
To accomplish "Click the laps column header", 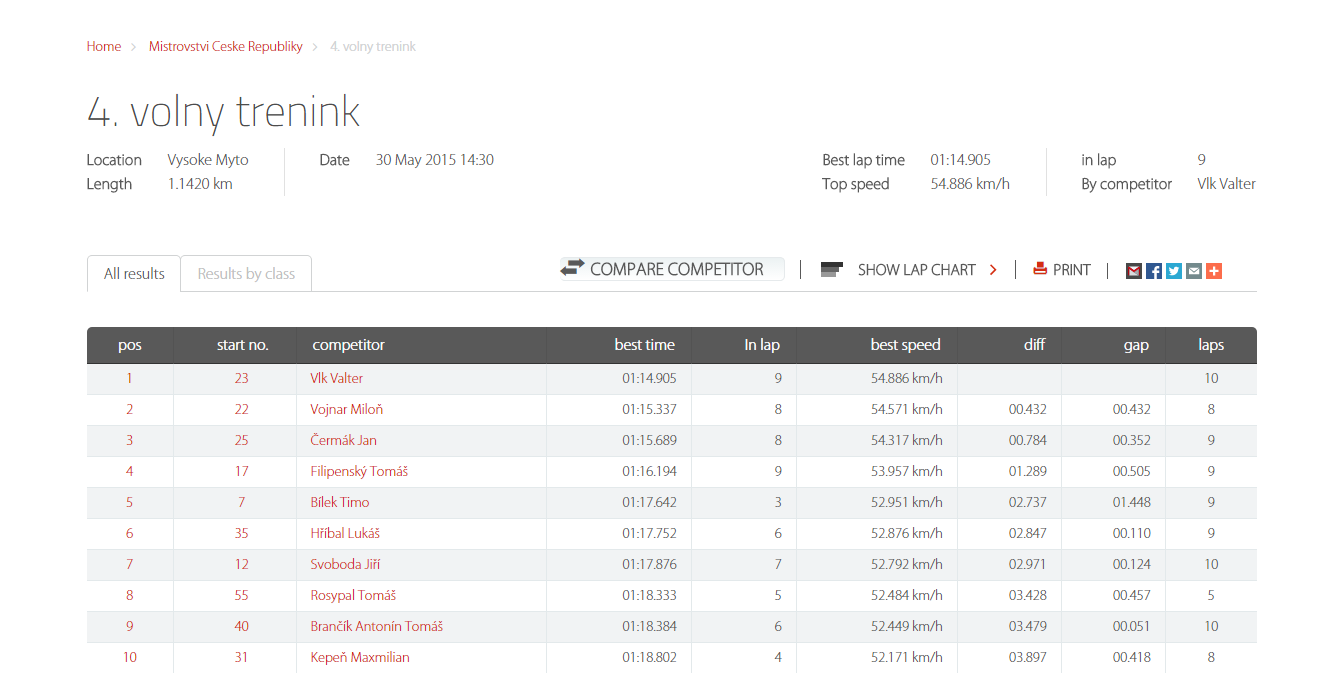I will tap(1211, 345).
